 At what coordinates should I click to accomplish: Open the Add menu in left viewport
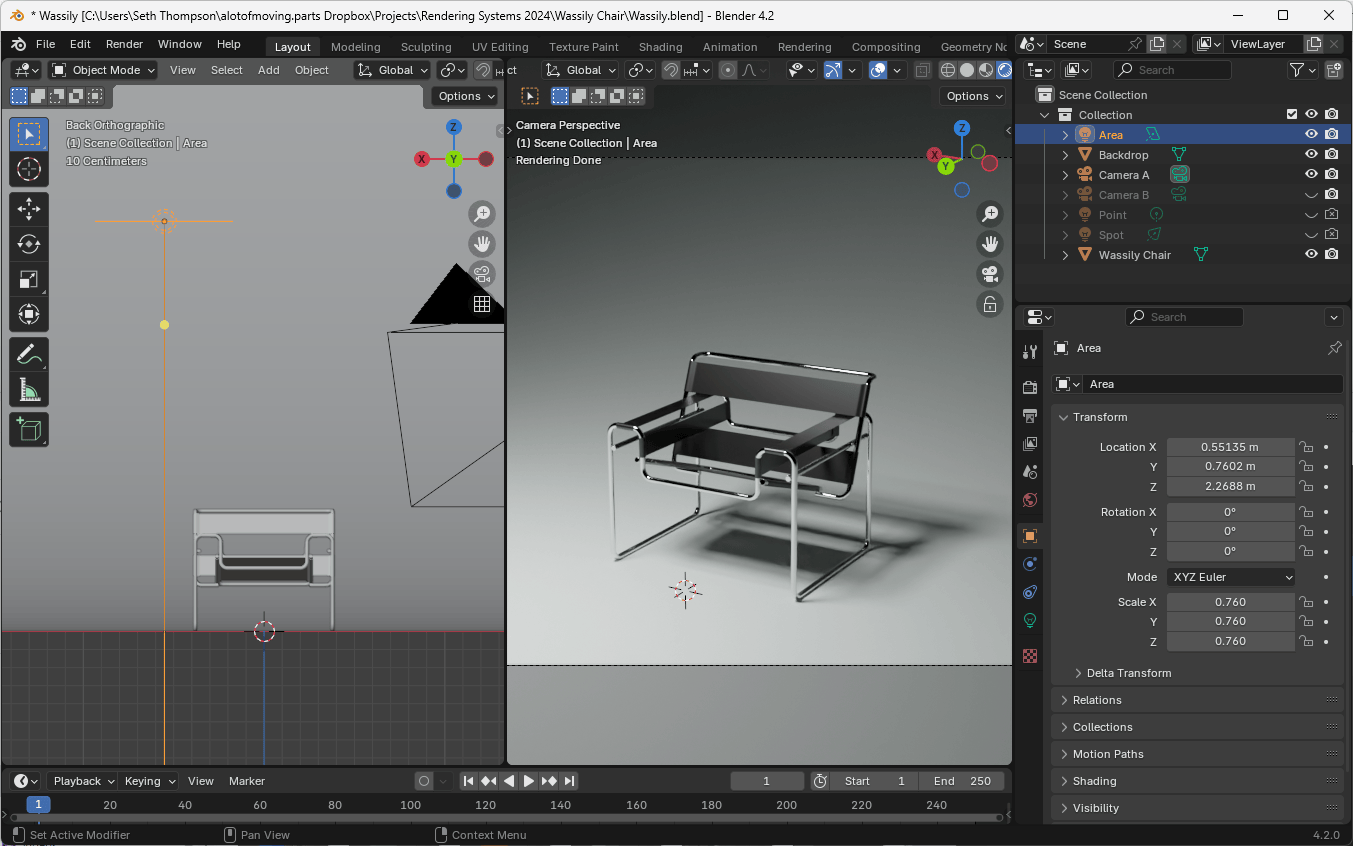268,70
